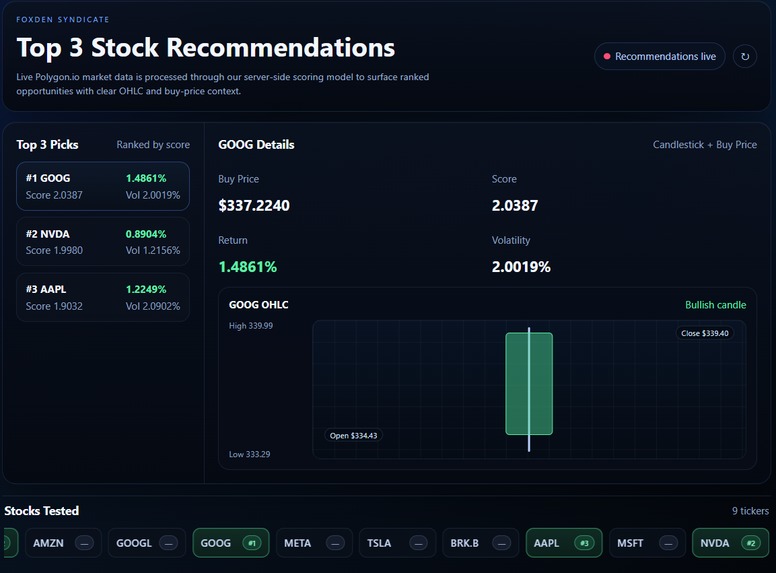This screenshot has width=776, height=573.
Task: Click the BRK.B ticker chip
Action: click(481, 543)
